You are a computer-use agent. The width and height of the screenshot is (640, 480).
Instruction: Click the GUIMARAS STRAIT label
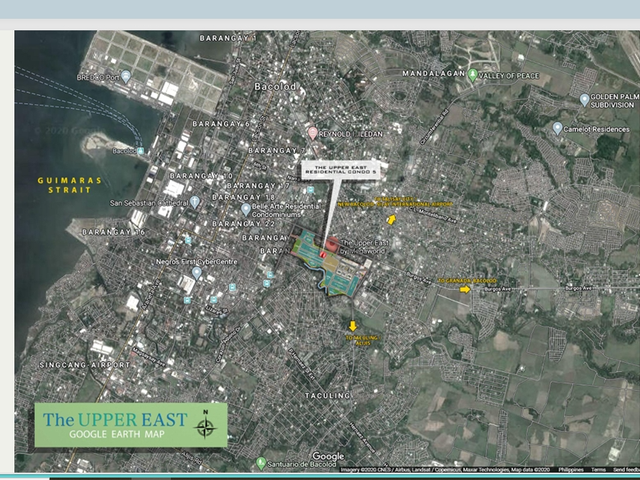point(69,185)
